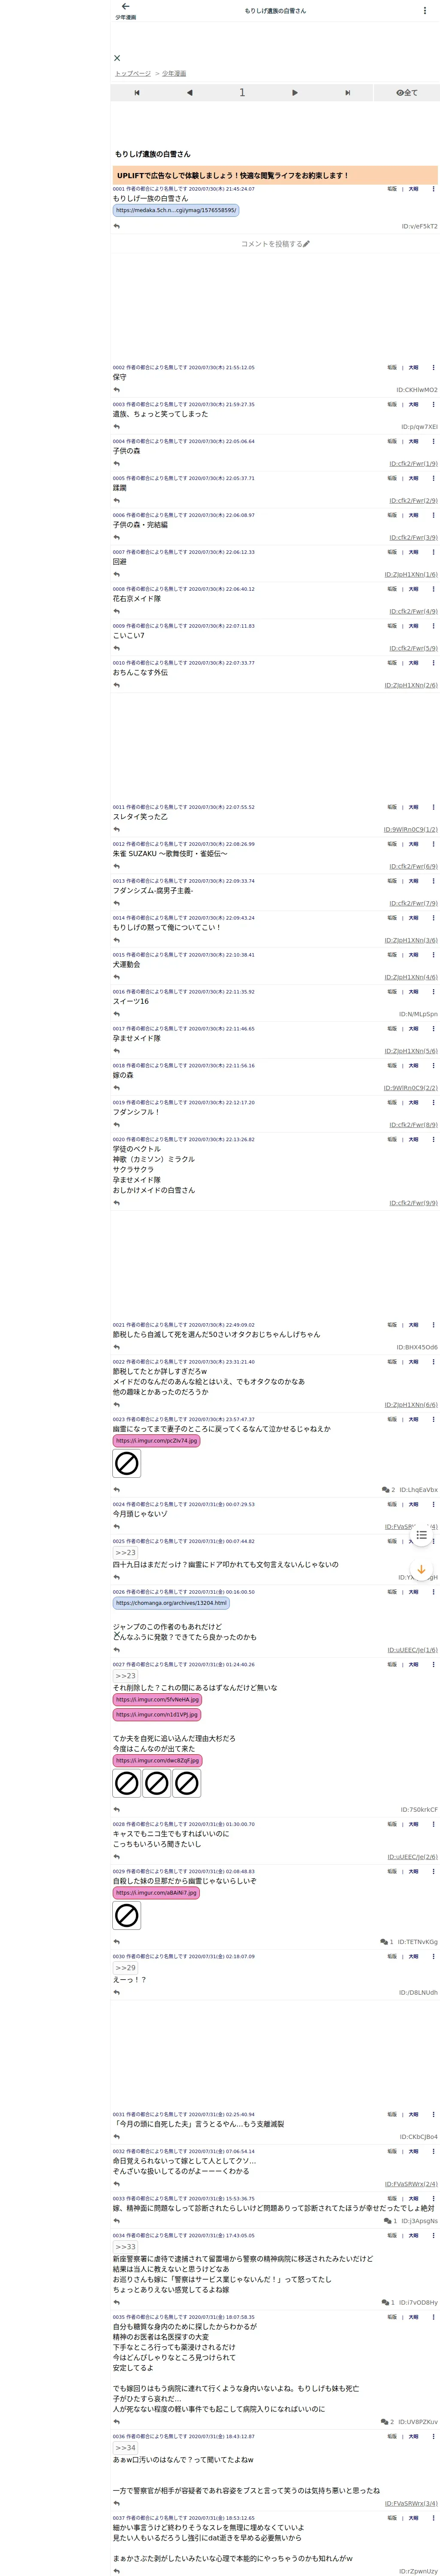The image size is (440, 2576).
Task: Reply to post 0002 保守
Action: (117, 390)
